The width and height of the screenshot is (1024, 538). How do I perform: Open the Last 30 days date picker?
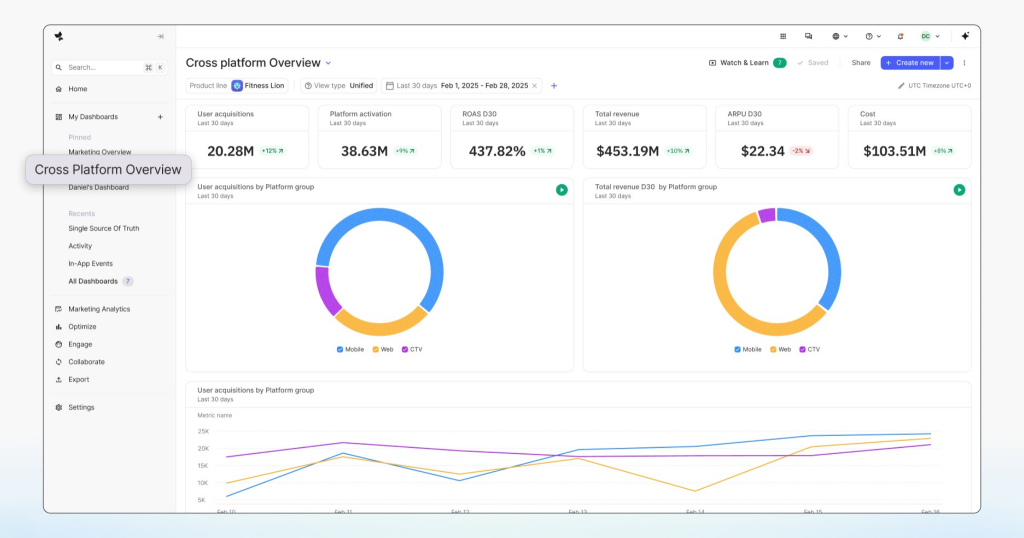click(461, 86)
